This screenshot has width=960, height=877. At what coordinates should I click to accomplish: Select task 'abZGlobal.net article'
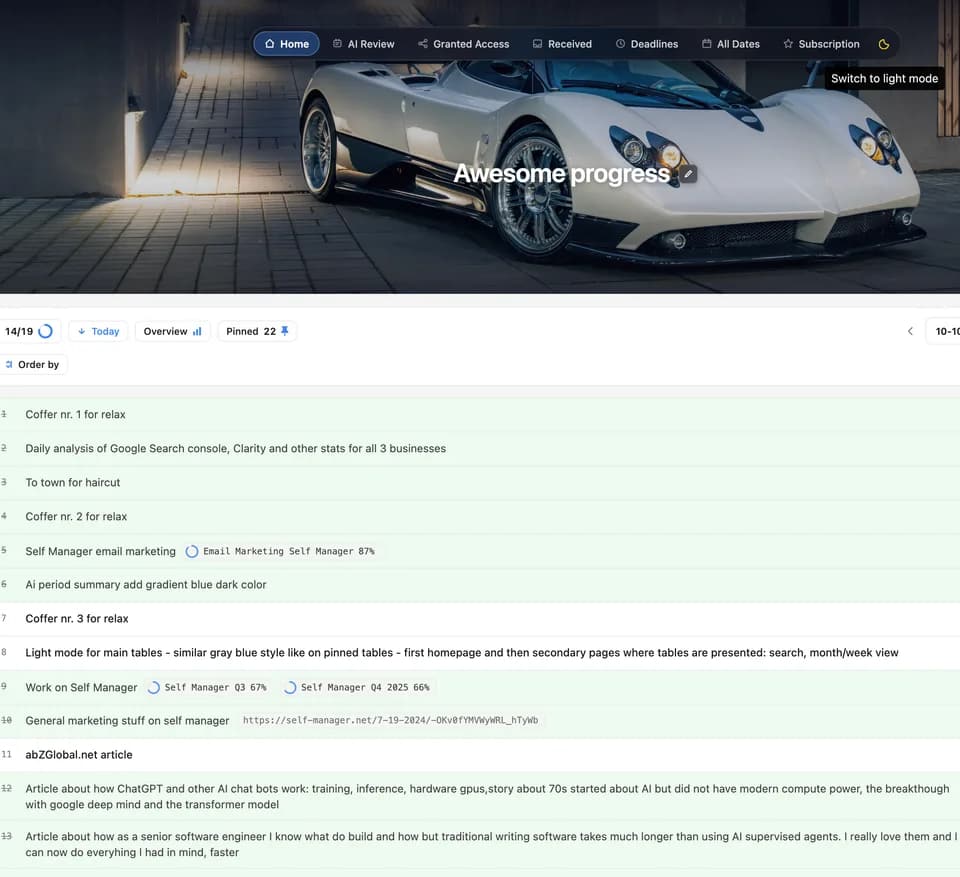78,755
